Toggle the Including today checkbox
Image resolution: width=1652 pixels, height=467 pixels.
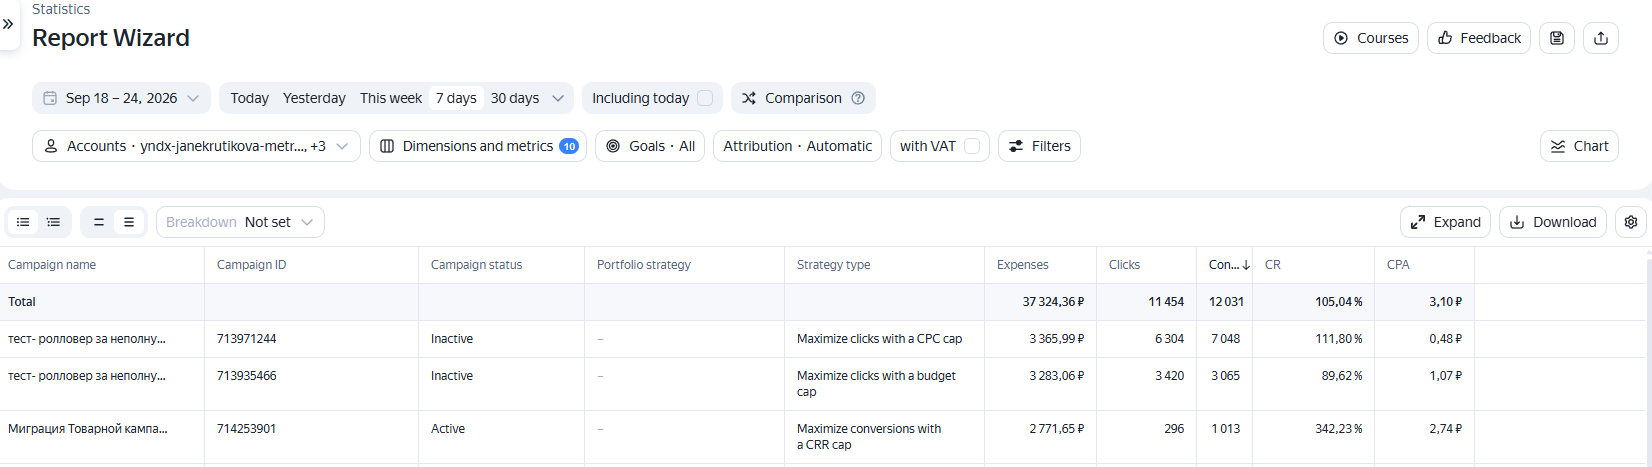tap(705, 98)
